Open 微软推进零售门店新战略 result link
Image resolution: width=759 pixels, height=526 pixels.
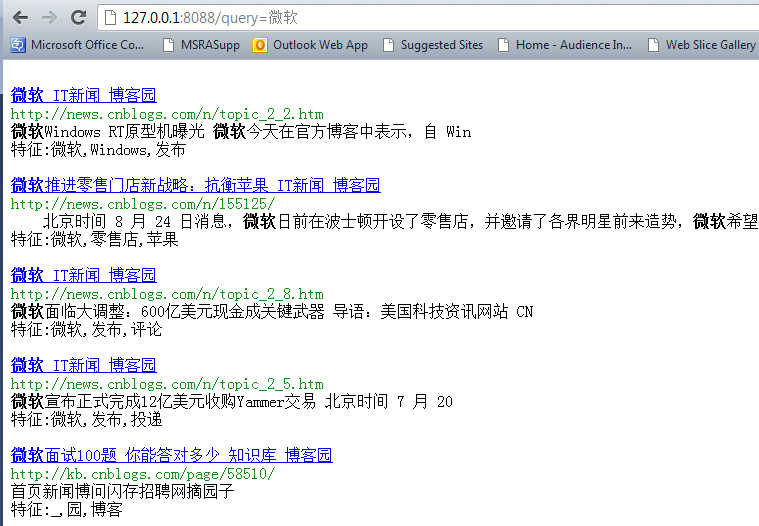196,185
